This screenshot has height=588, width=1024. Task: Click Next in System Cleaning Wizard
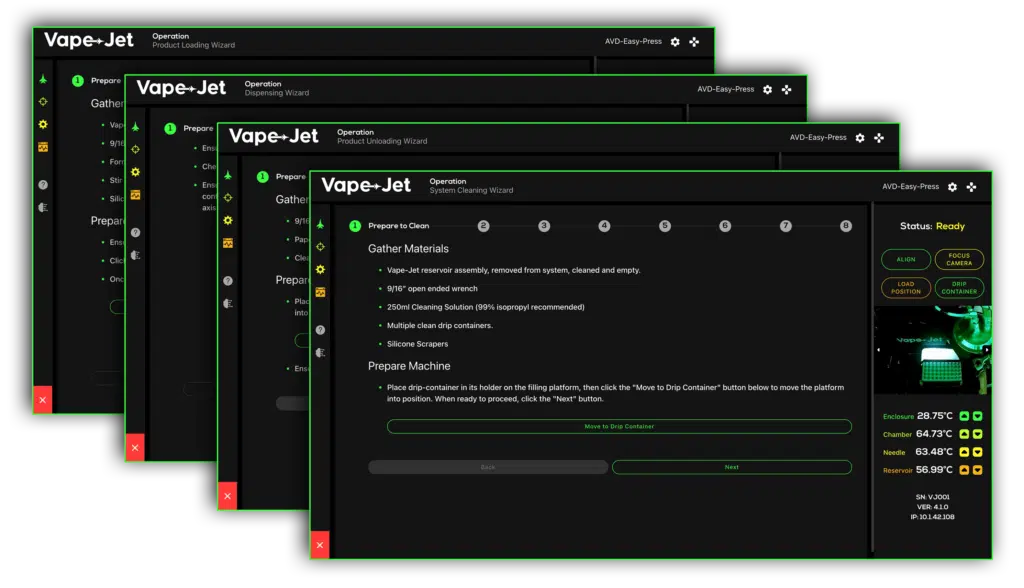point(731,467)
